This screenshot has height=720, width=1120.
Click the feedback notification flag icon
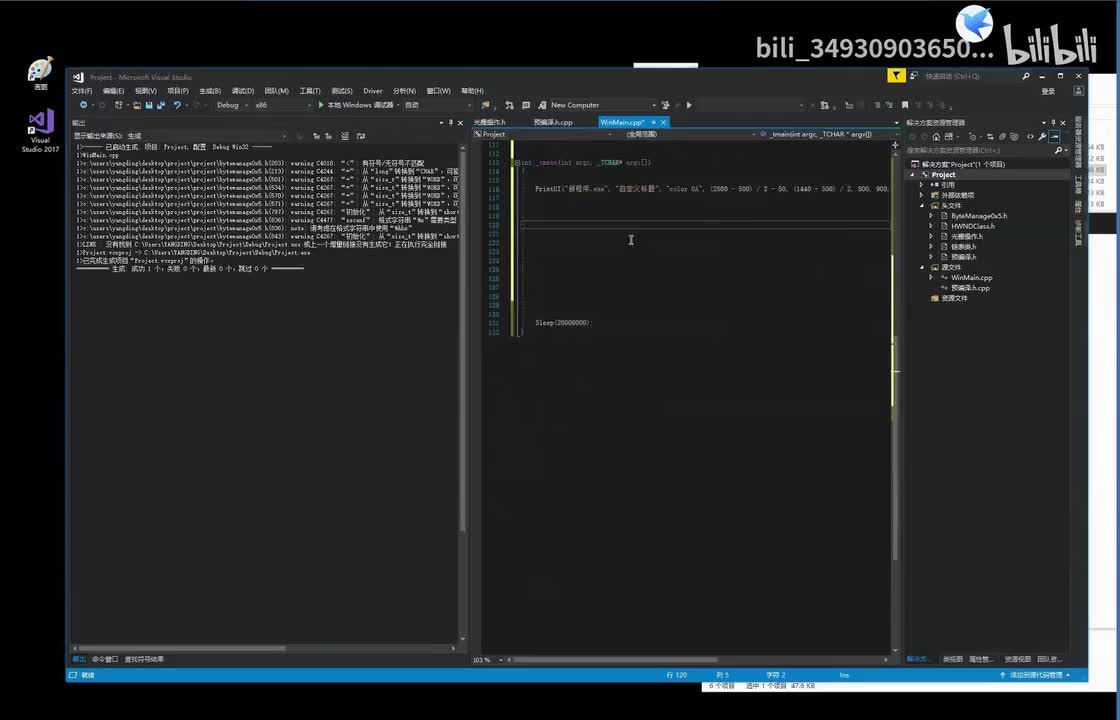coord(896,76)
